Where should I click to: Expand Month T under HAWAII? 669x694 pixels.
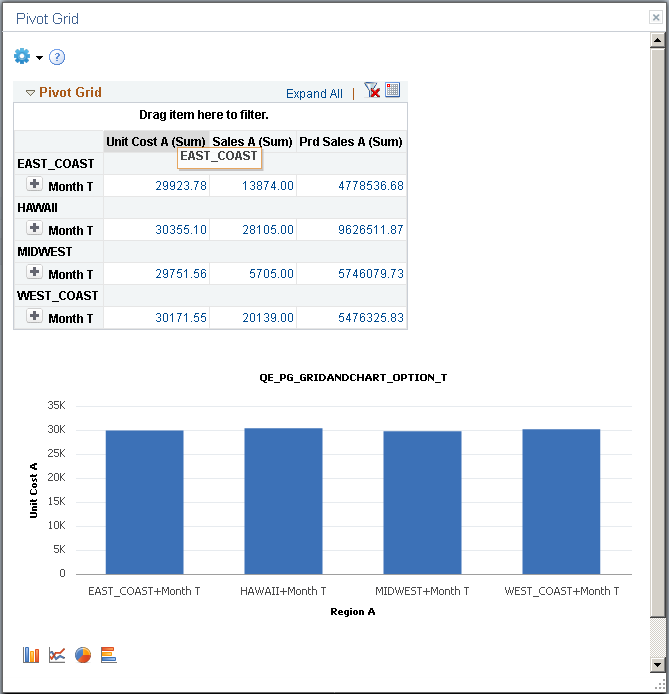click(x=34, y=229)
